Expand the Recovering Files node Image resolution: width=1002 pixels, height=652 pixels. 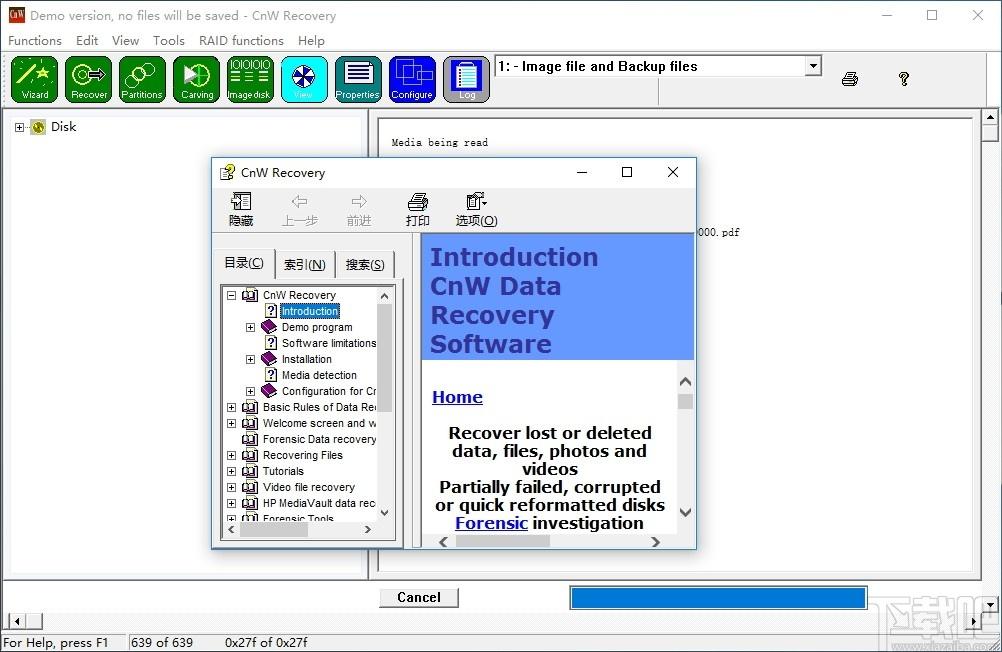[231, 455]
